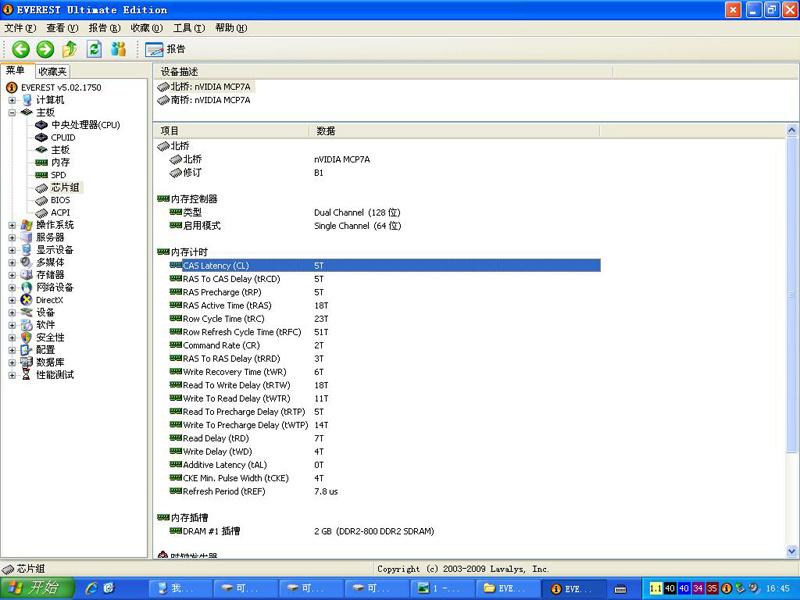Screen dimensions: 800x600
Task: Click the green Forward arrow toolbar icon
Action: point(45,49)
